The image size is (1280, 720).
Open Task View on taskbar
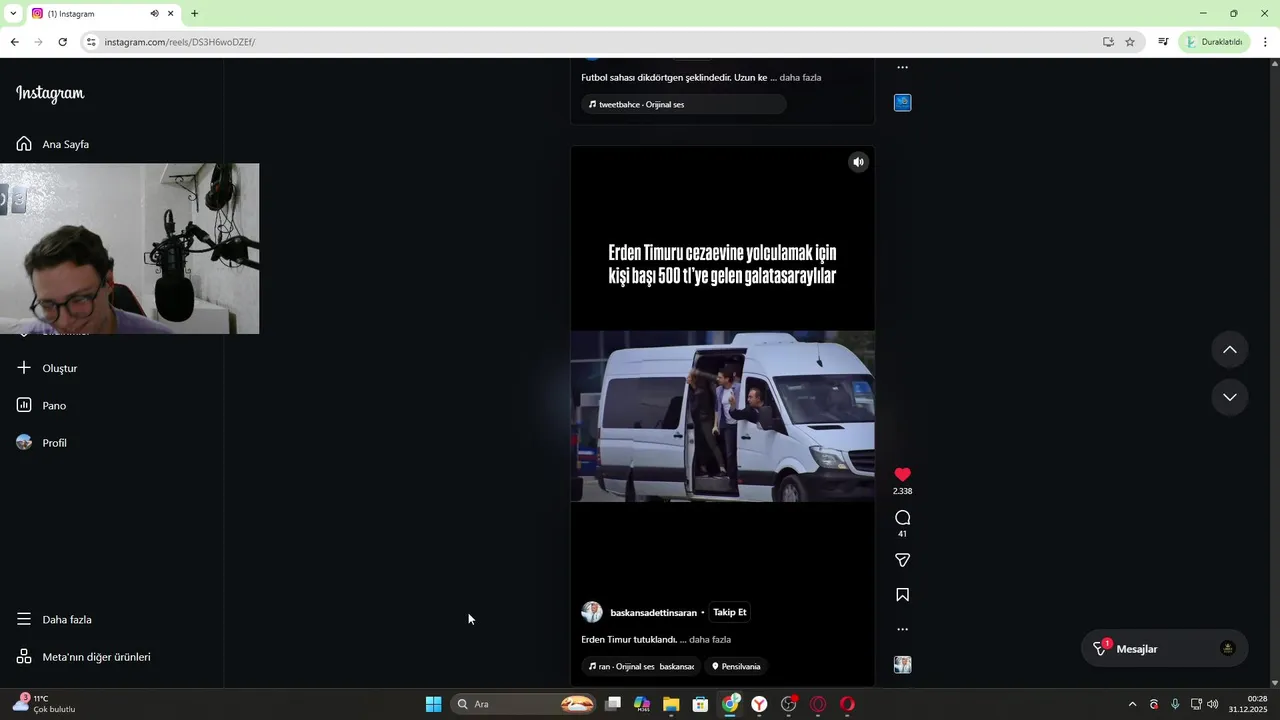coord(613,704)
